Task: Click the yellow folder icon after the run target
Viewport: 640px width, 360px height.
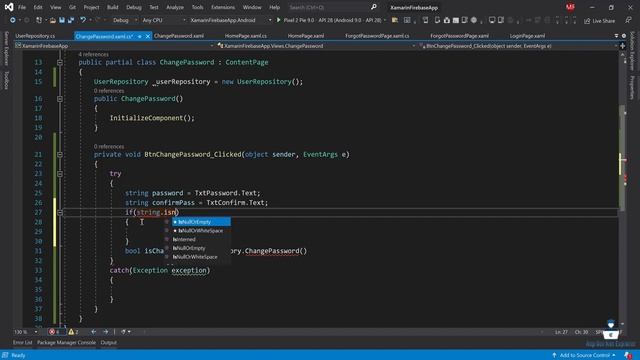Action: [x=395, y=20]
